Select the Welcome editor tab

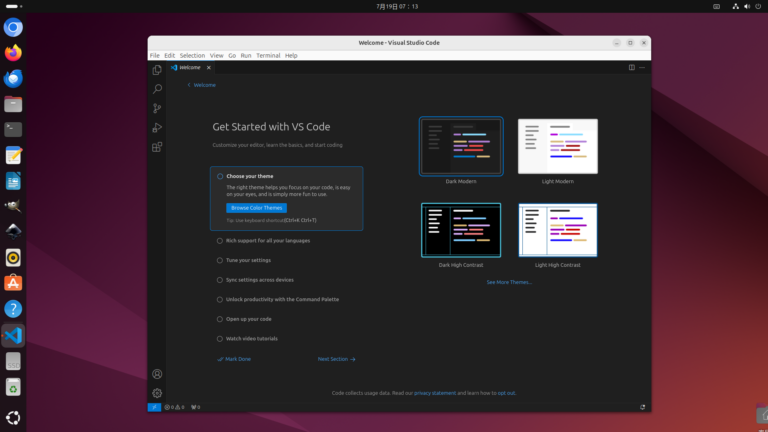[x=191, y=68]
